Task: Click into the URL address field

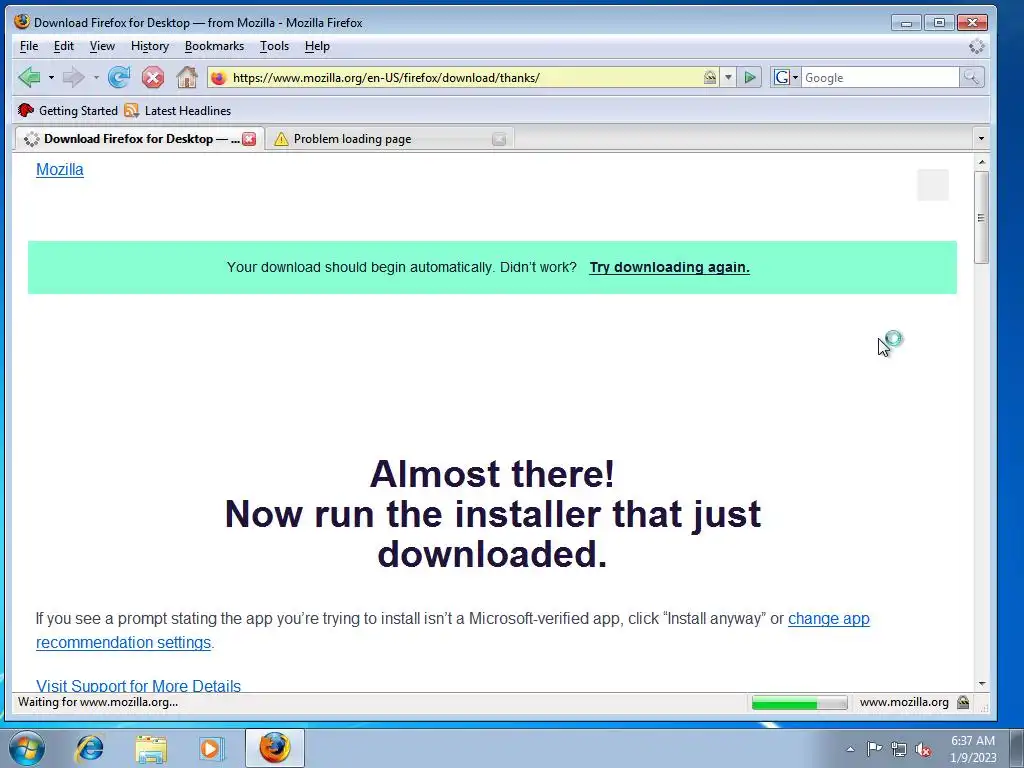Action: click(x=464, y=78)
